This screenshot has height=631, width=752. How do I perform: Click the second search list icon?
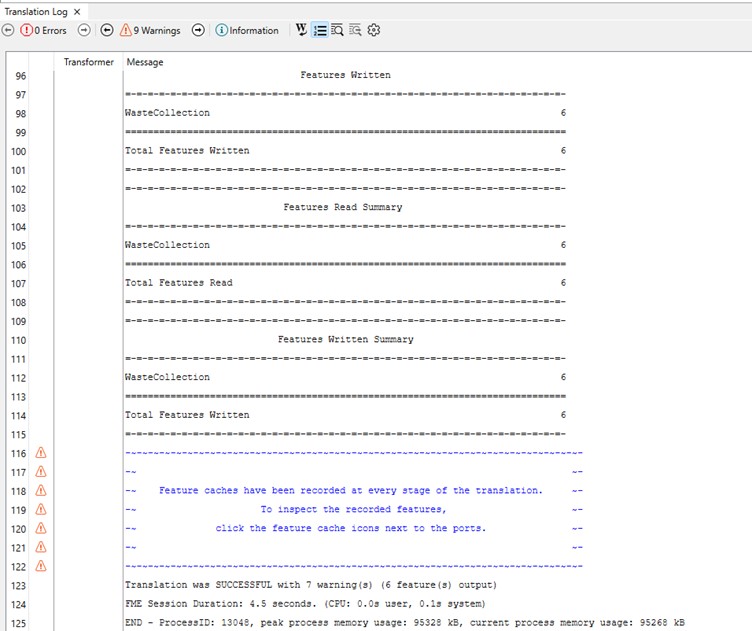(356, 30)
